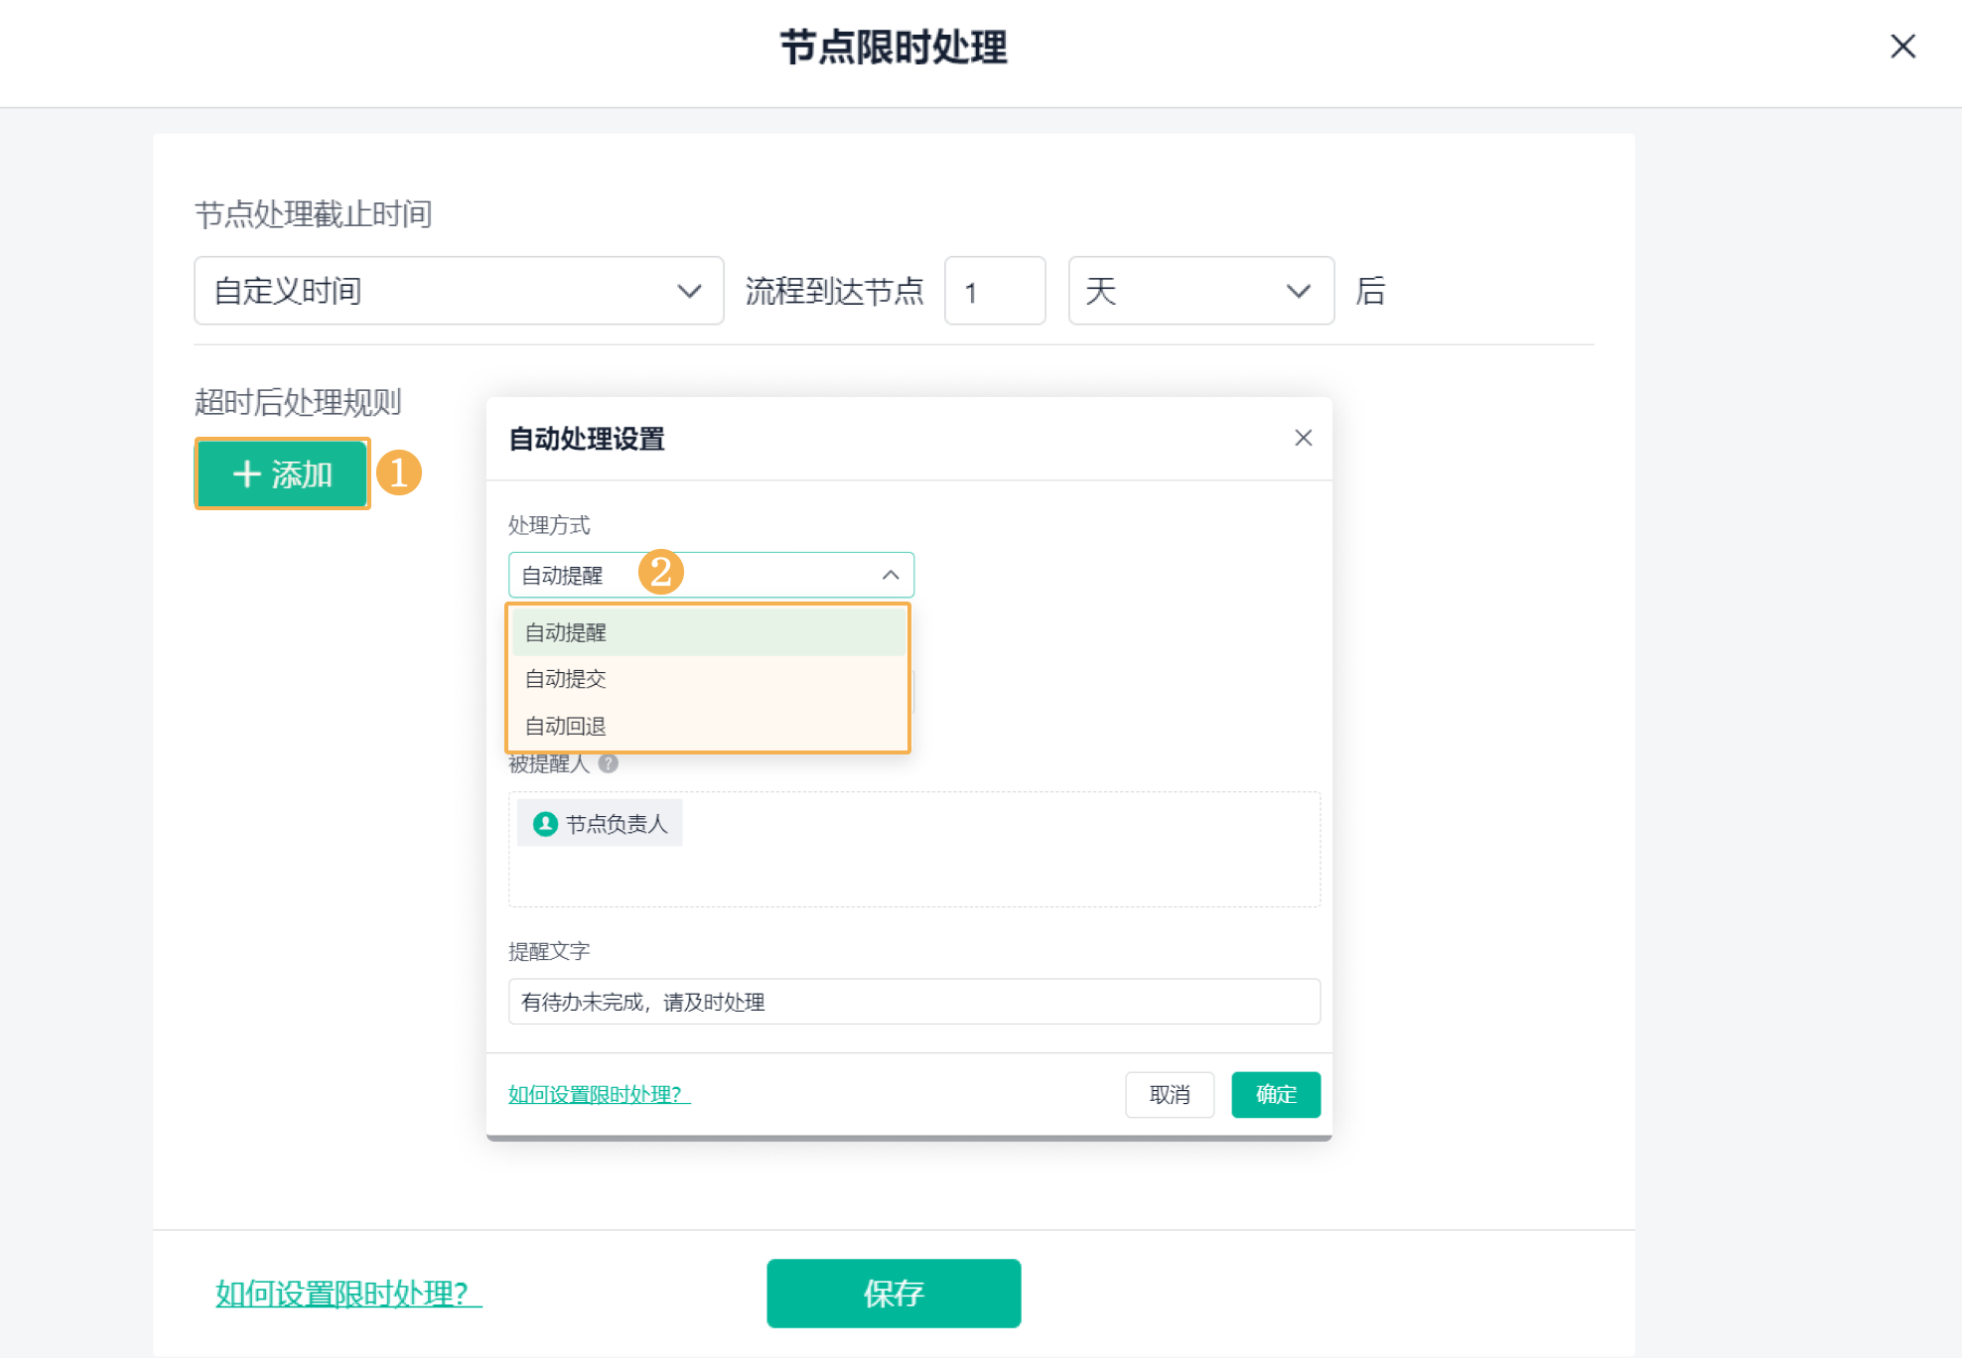The height and width of the screenshot is (1358, 1962).
Task: Collapse the 处理方式 dropdown showing 自动提醒
Action: 710,575
